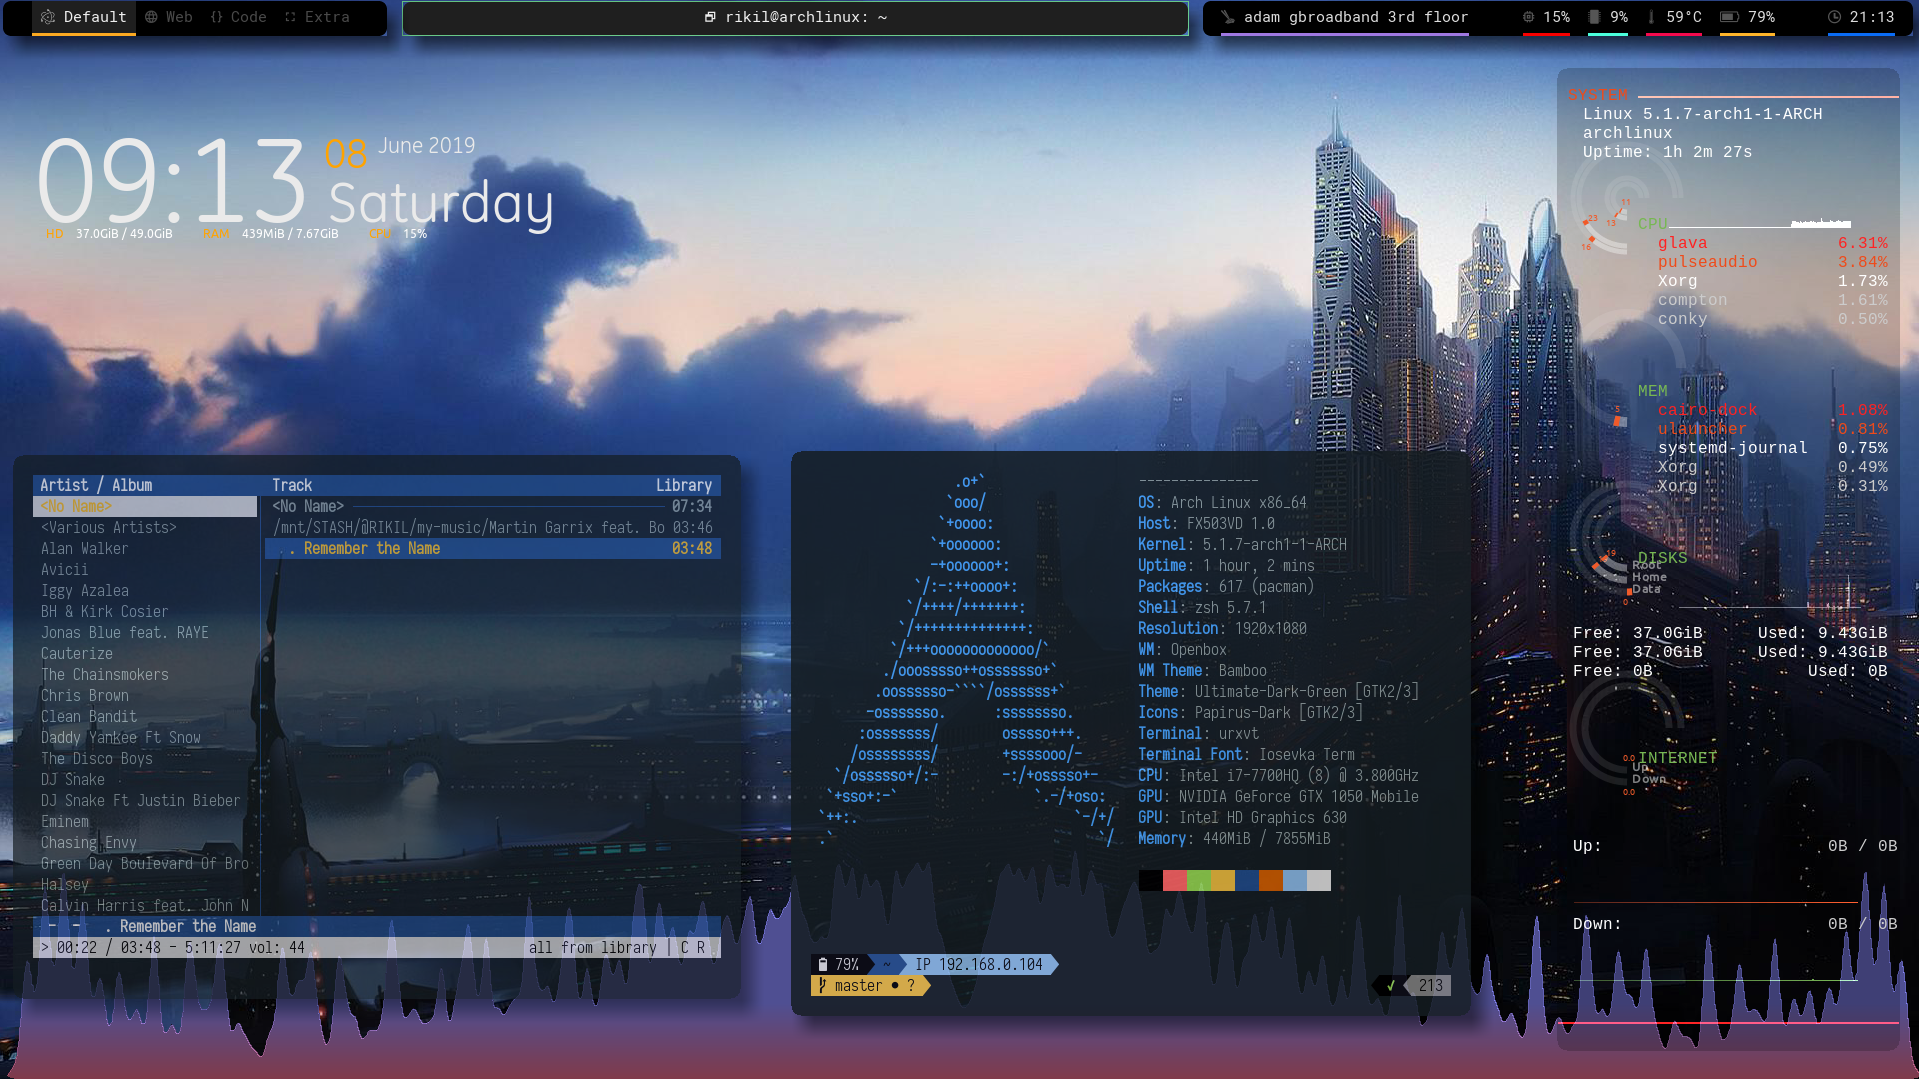Screen dimensions: 1919x1079
Task: Switch to the Web workspace
Action: click(169, 17)
